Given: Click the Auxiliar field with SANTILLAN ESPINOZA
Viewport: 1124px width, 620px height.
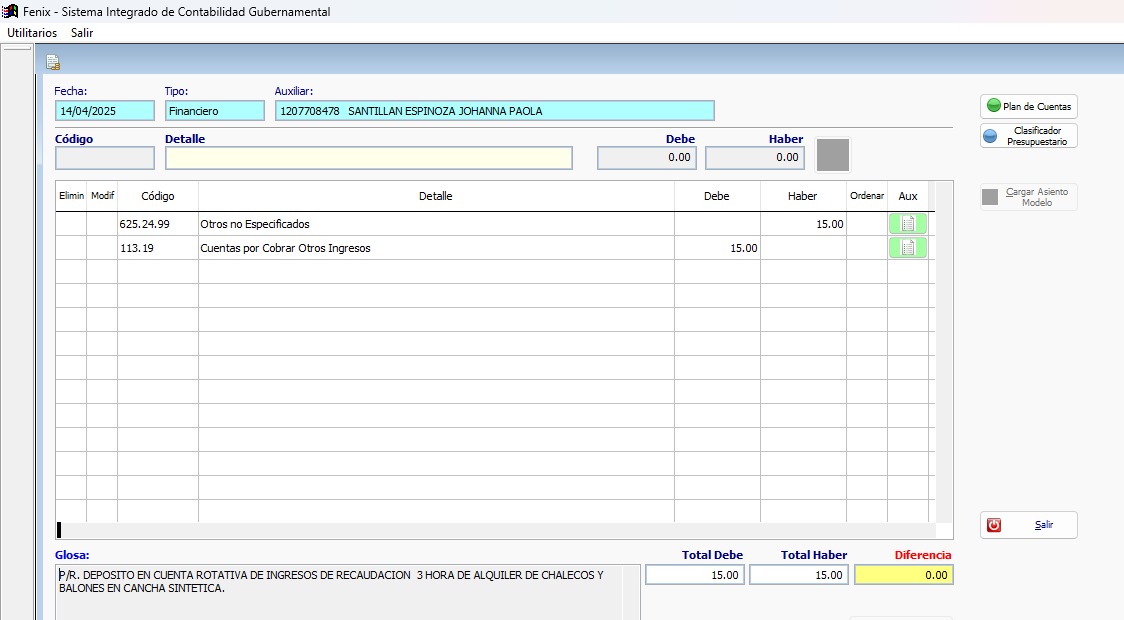Looking at the screenshot, I should pos(494,111).
